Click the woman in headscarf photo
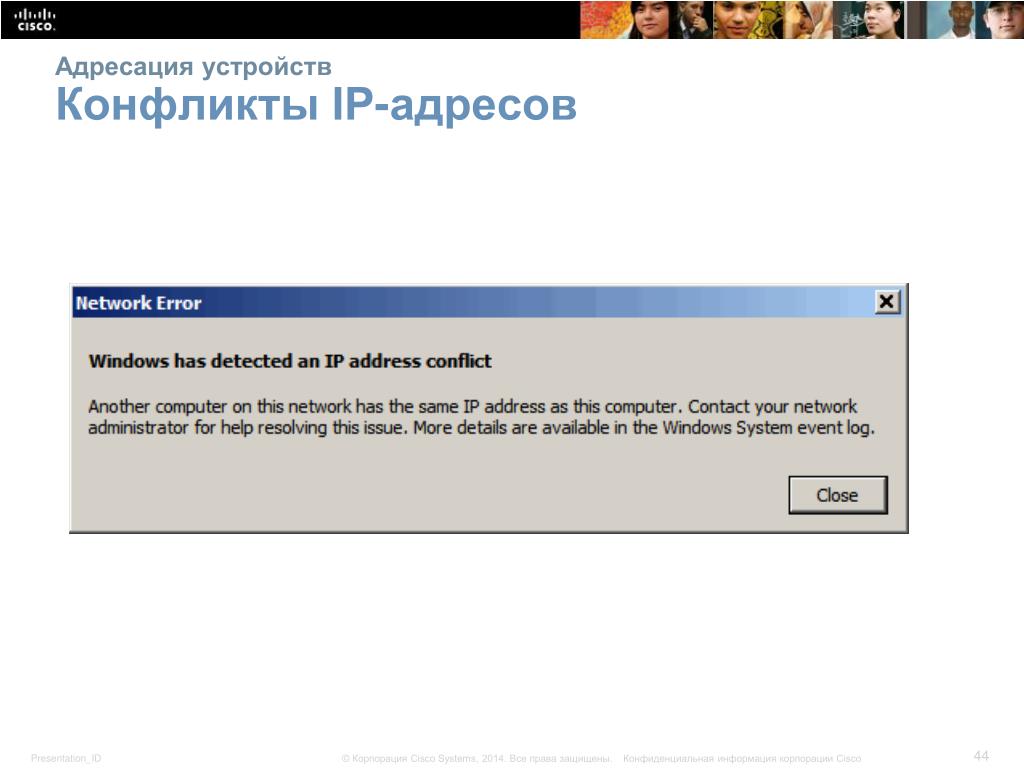 click(808, 20)
